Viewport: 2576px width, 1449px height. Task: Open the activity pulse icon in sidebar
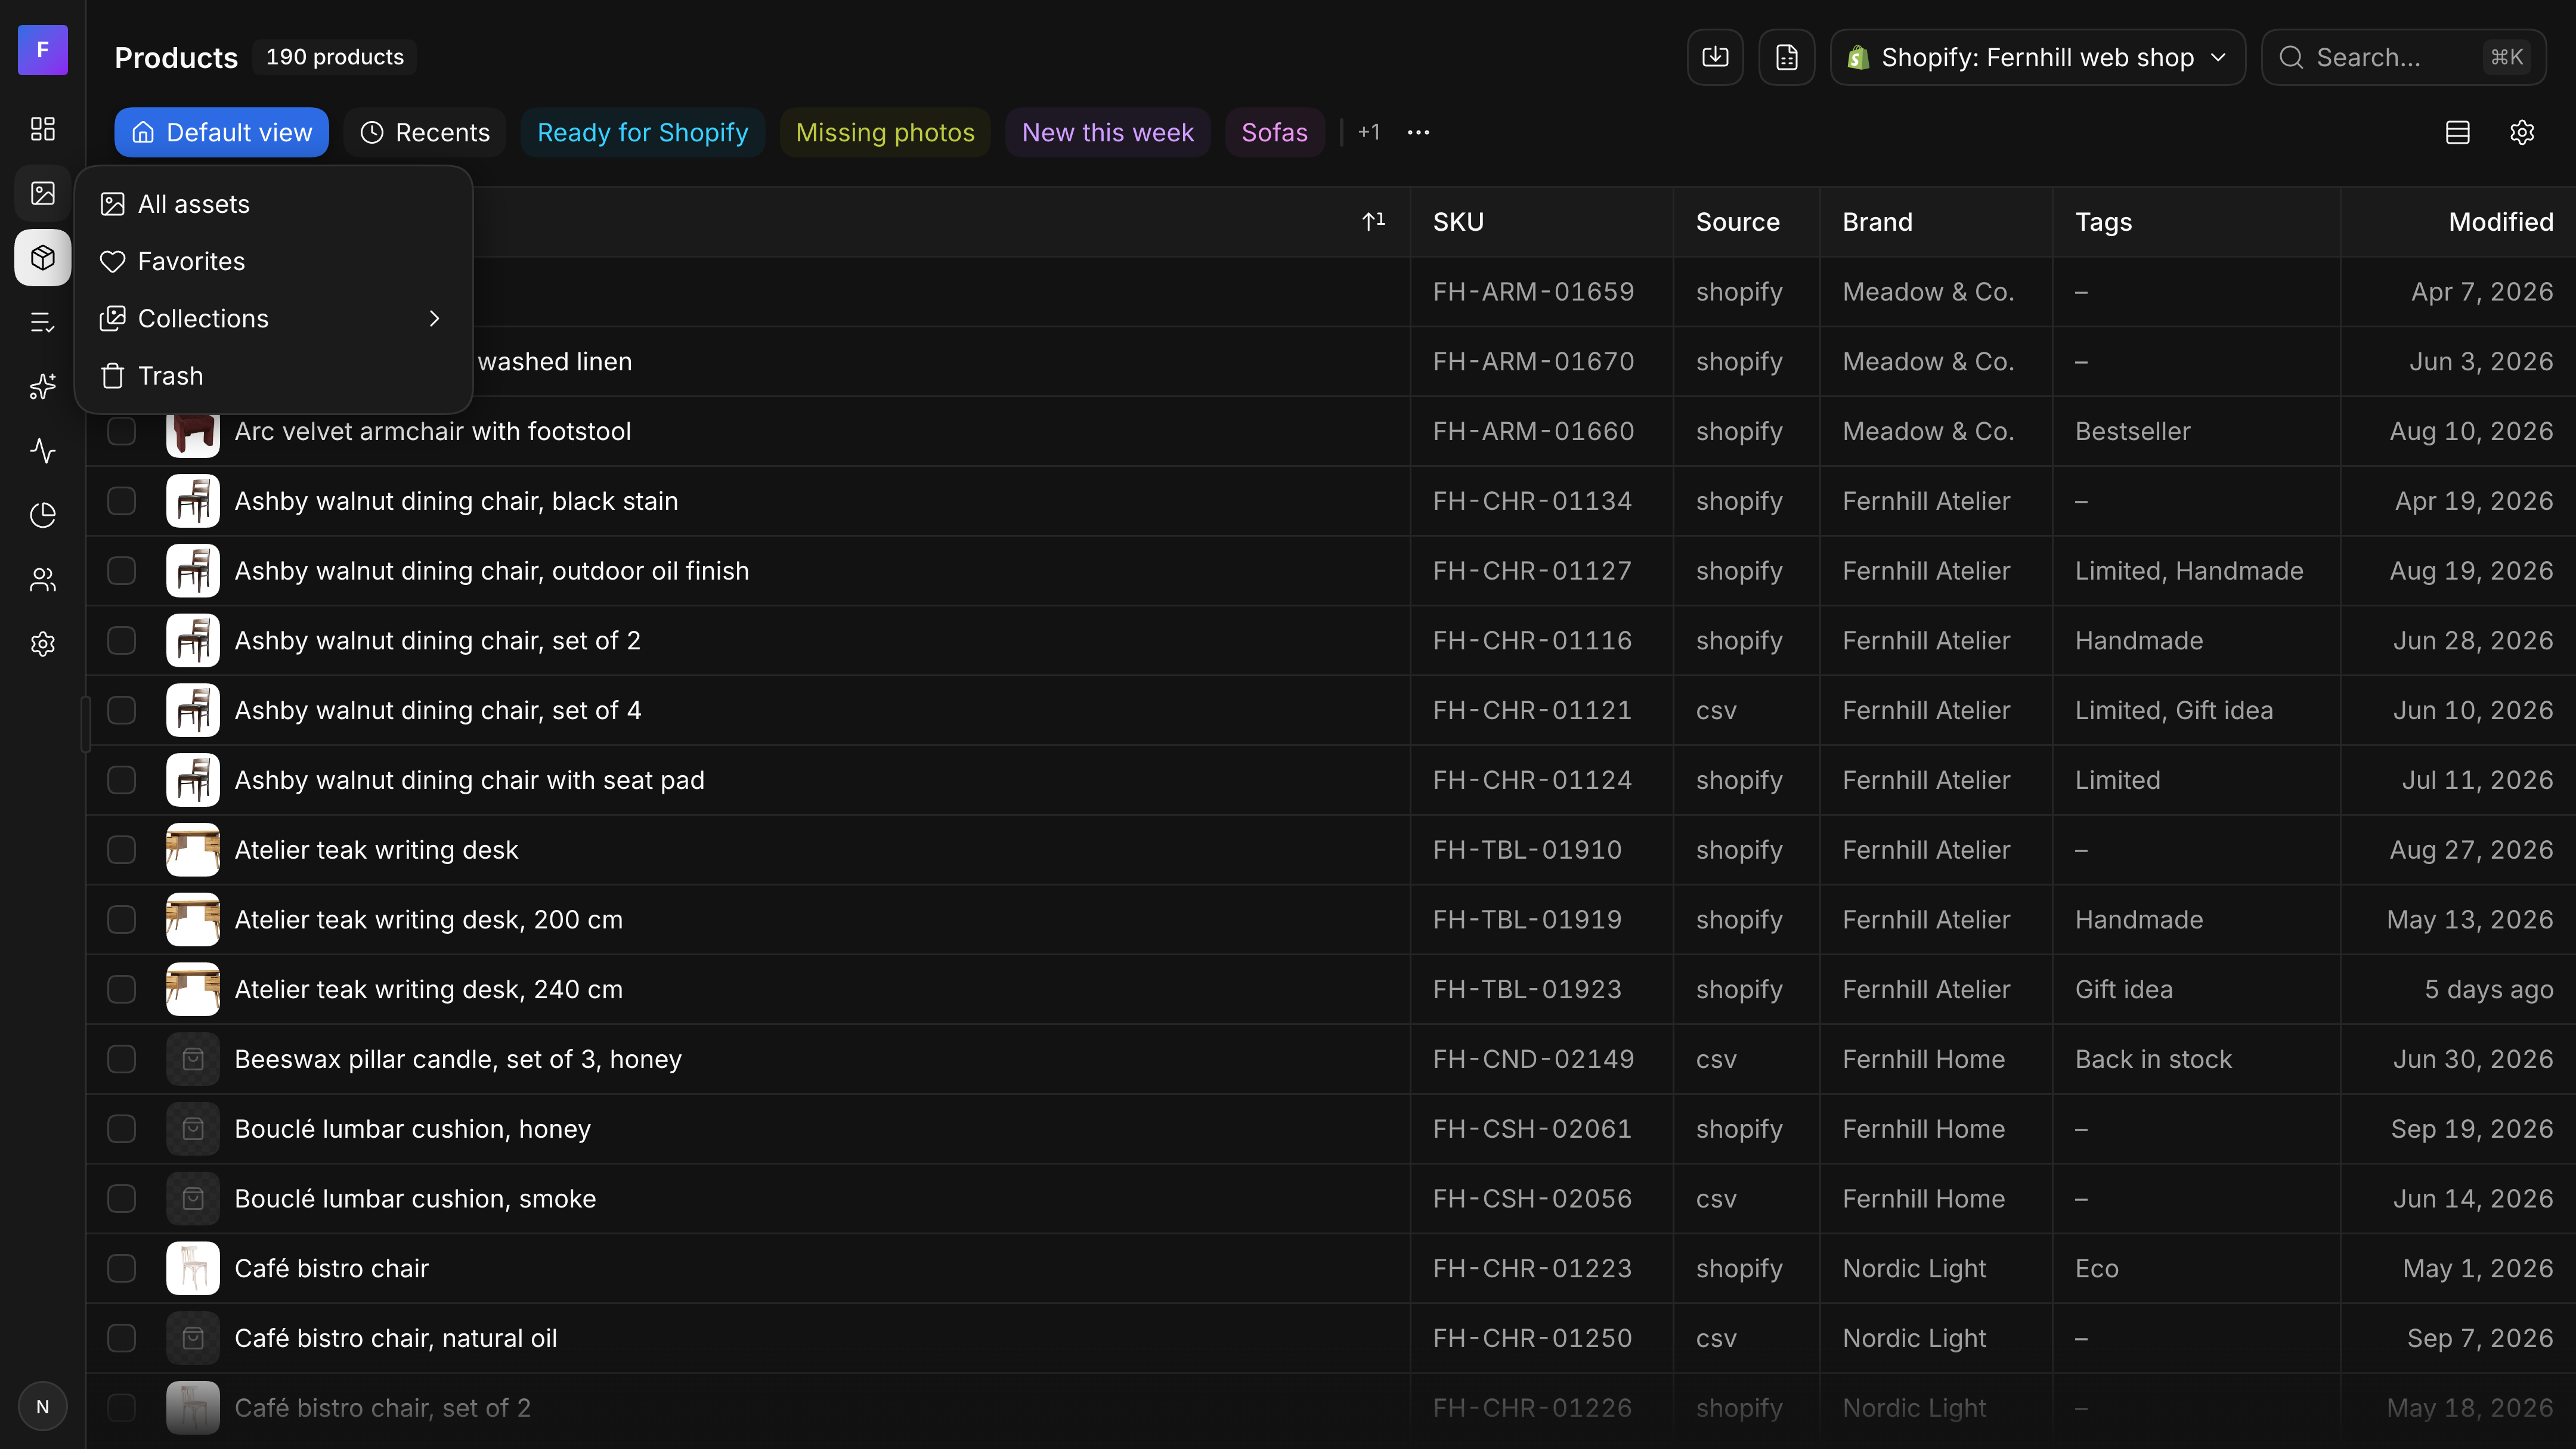pyautogui.click(x=42, y=451)
